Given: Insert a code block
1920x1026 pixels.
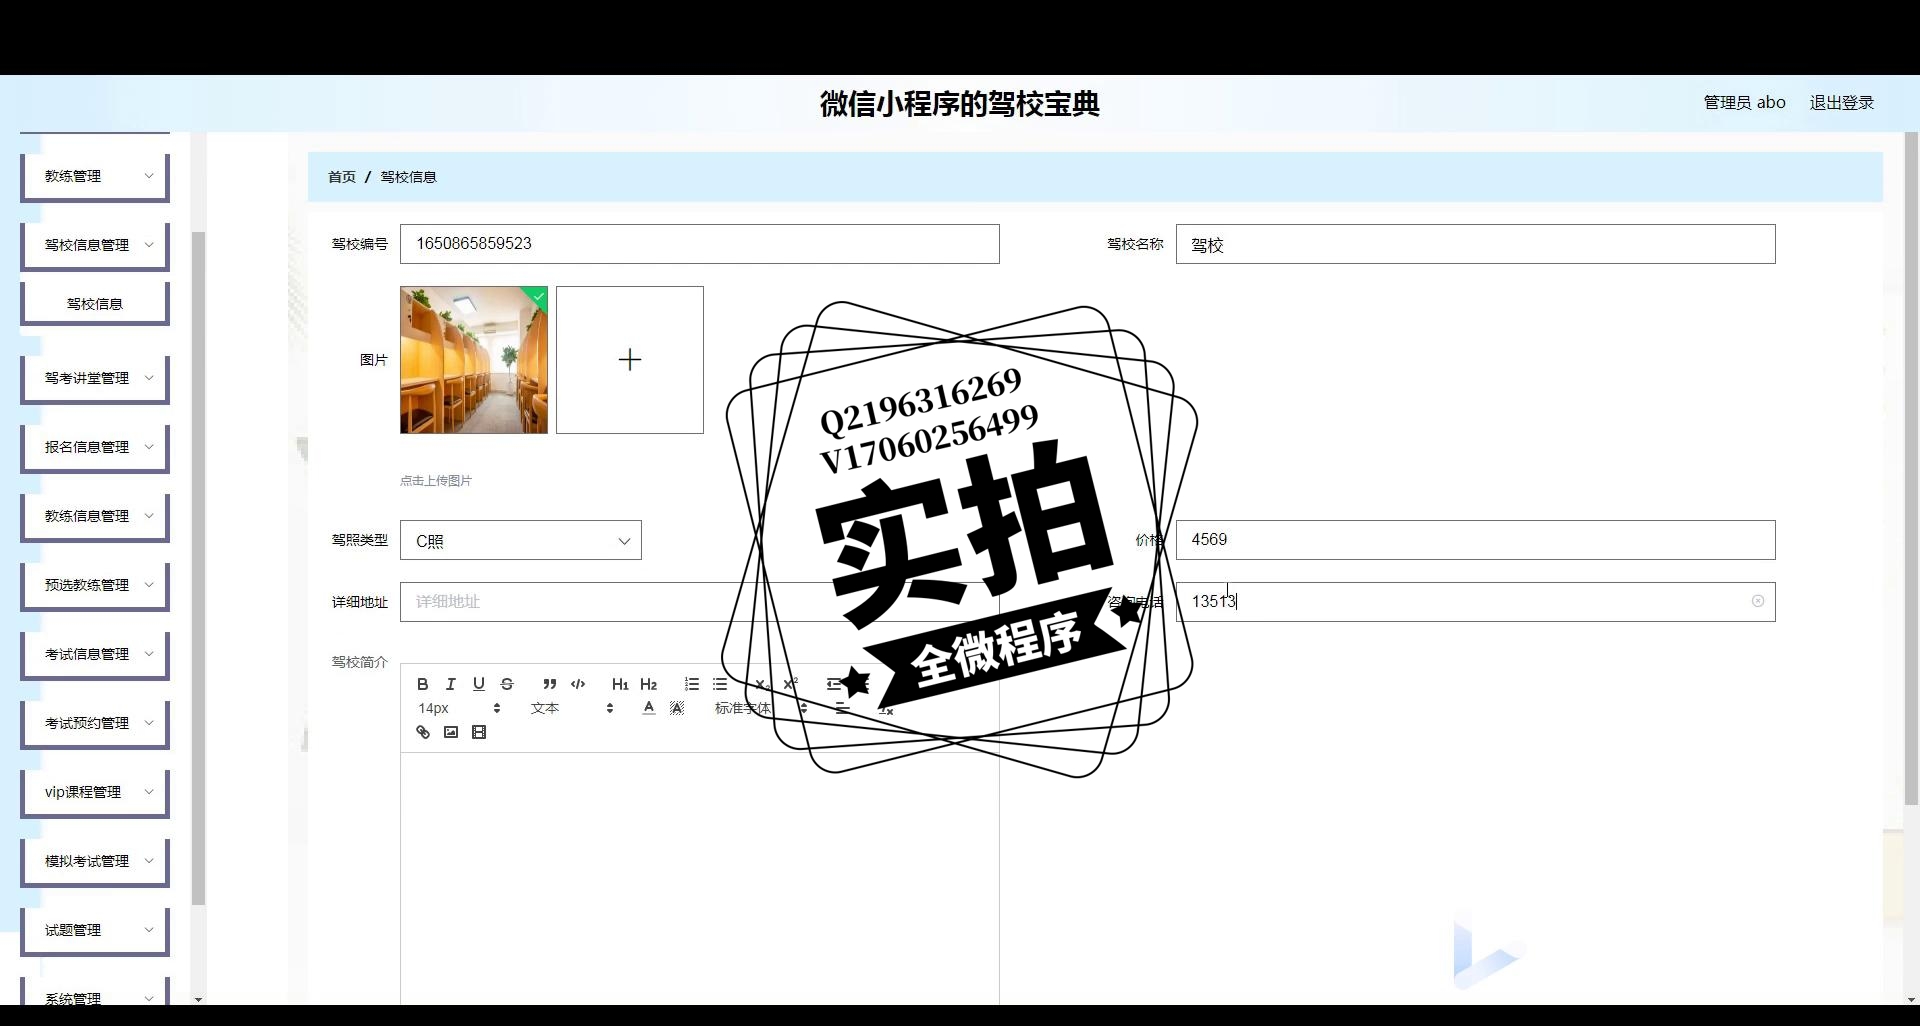Looking at the screenshot, I should [x=578, y=684].
